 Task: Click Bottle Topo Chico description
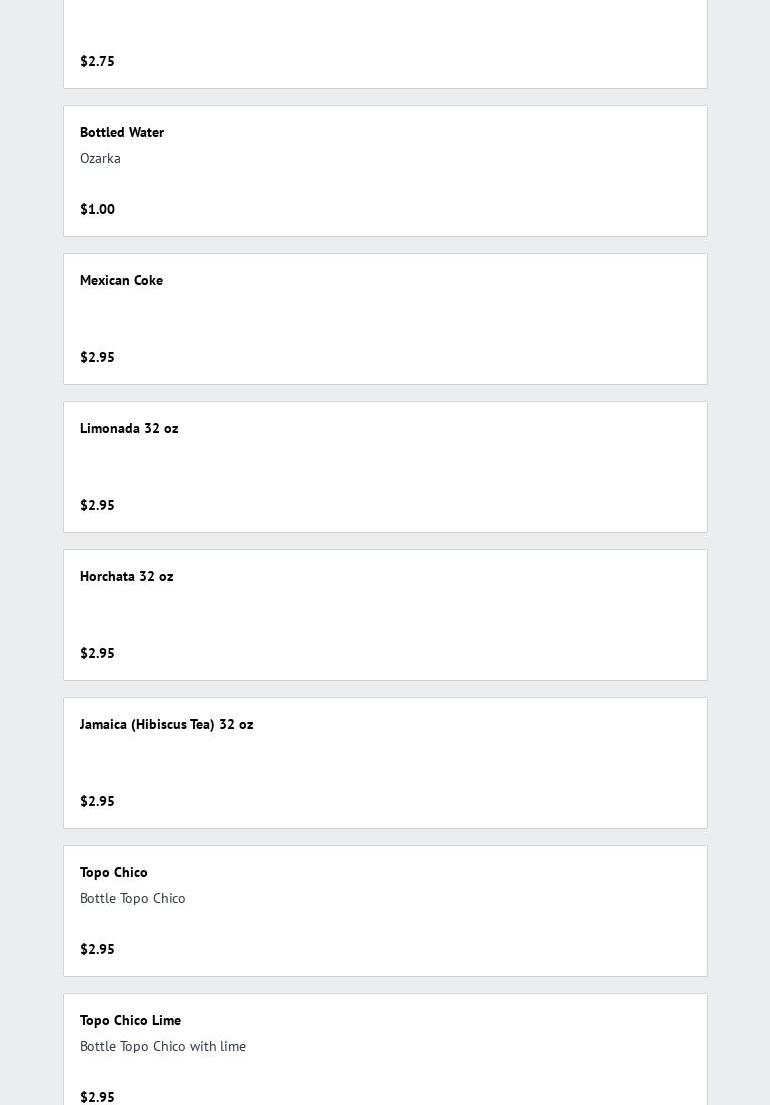coord(132,899)
